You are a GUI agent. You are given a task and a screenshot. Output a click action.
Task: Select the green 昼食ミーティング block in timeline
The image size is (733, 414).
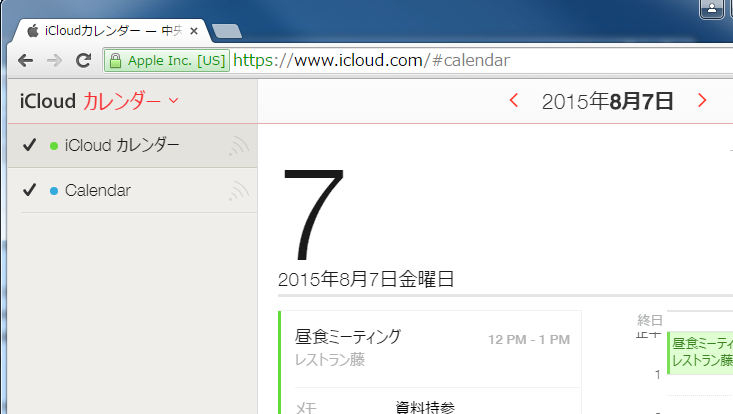[700, 353]
